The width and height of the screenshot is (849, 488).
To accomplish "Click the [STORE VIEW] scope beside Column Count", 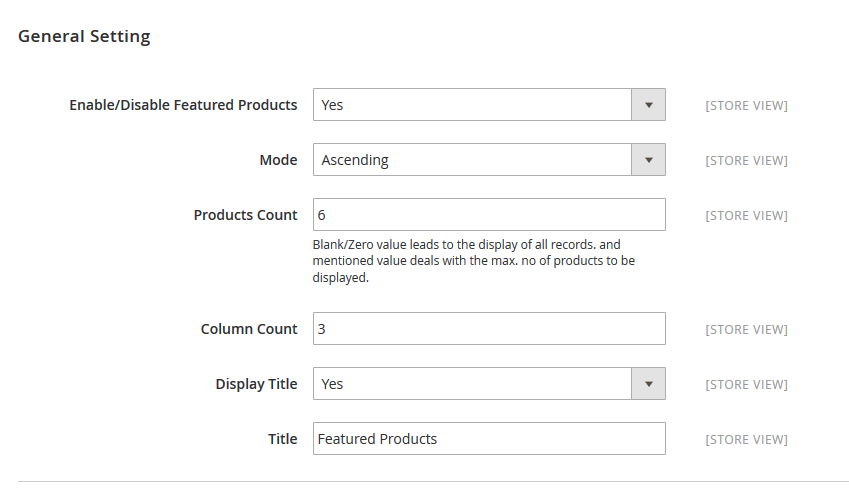I will [746, 329].
